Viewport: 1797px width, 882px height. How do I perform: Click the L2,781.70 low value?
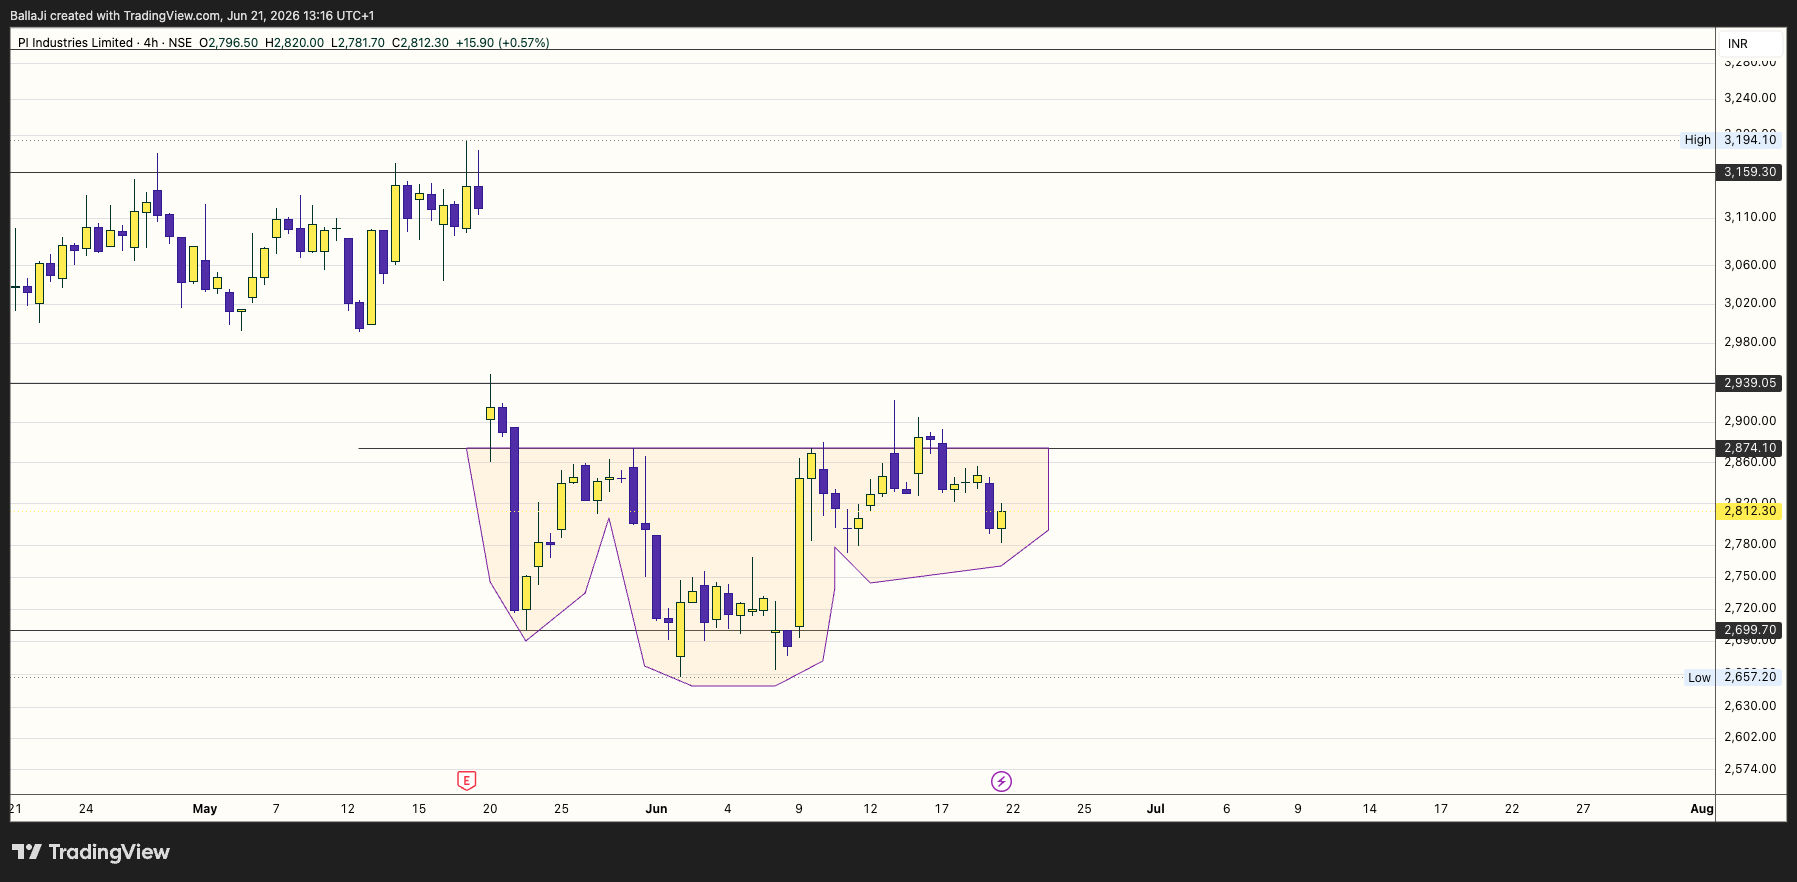pyautogui.click(x=358, y=43)
